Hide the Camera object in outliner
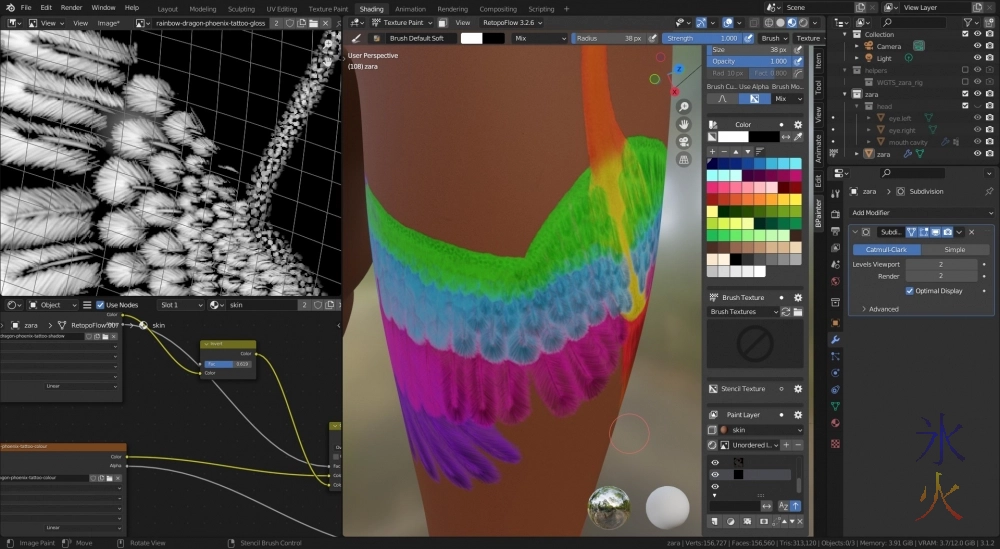The width and height of the screenshot is (1000, 549). coord(977,46)
